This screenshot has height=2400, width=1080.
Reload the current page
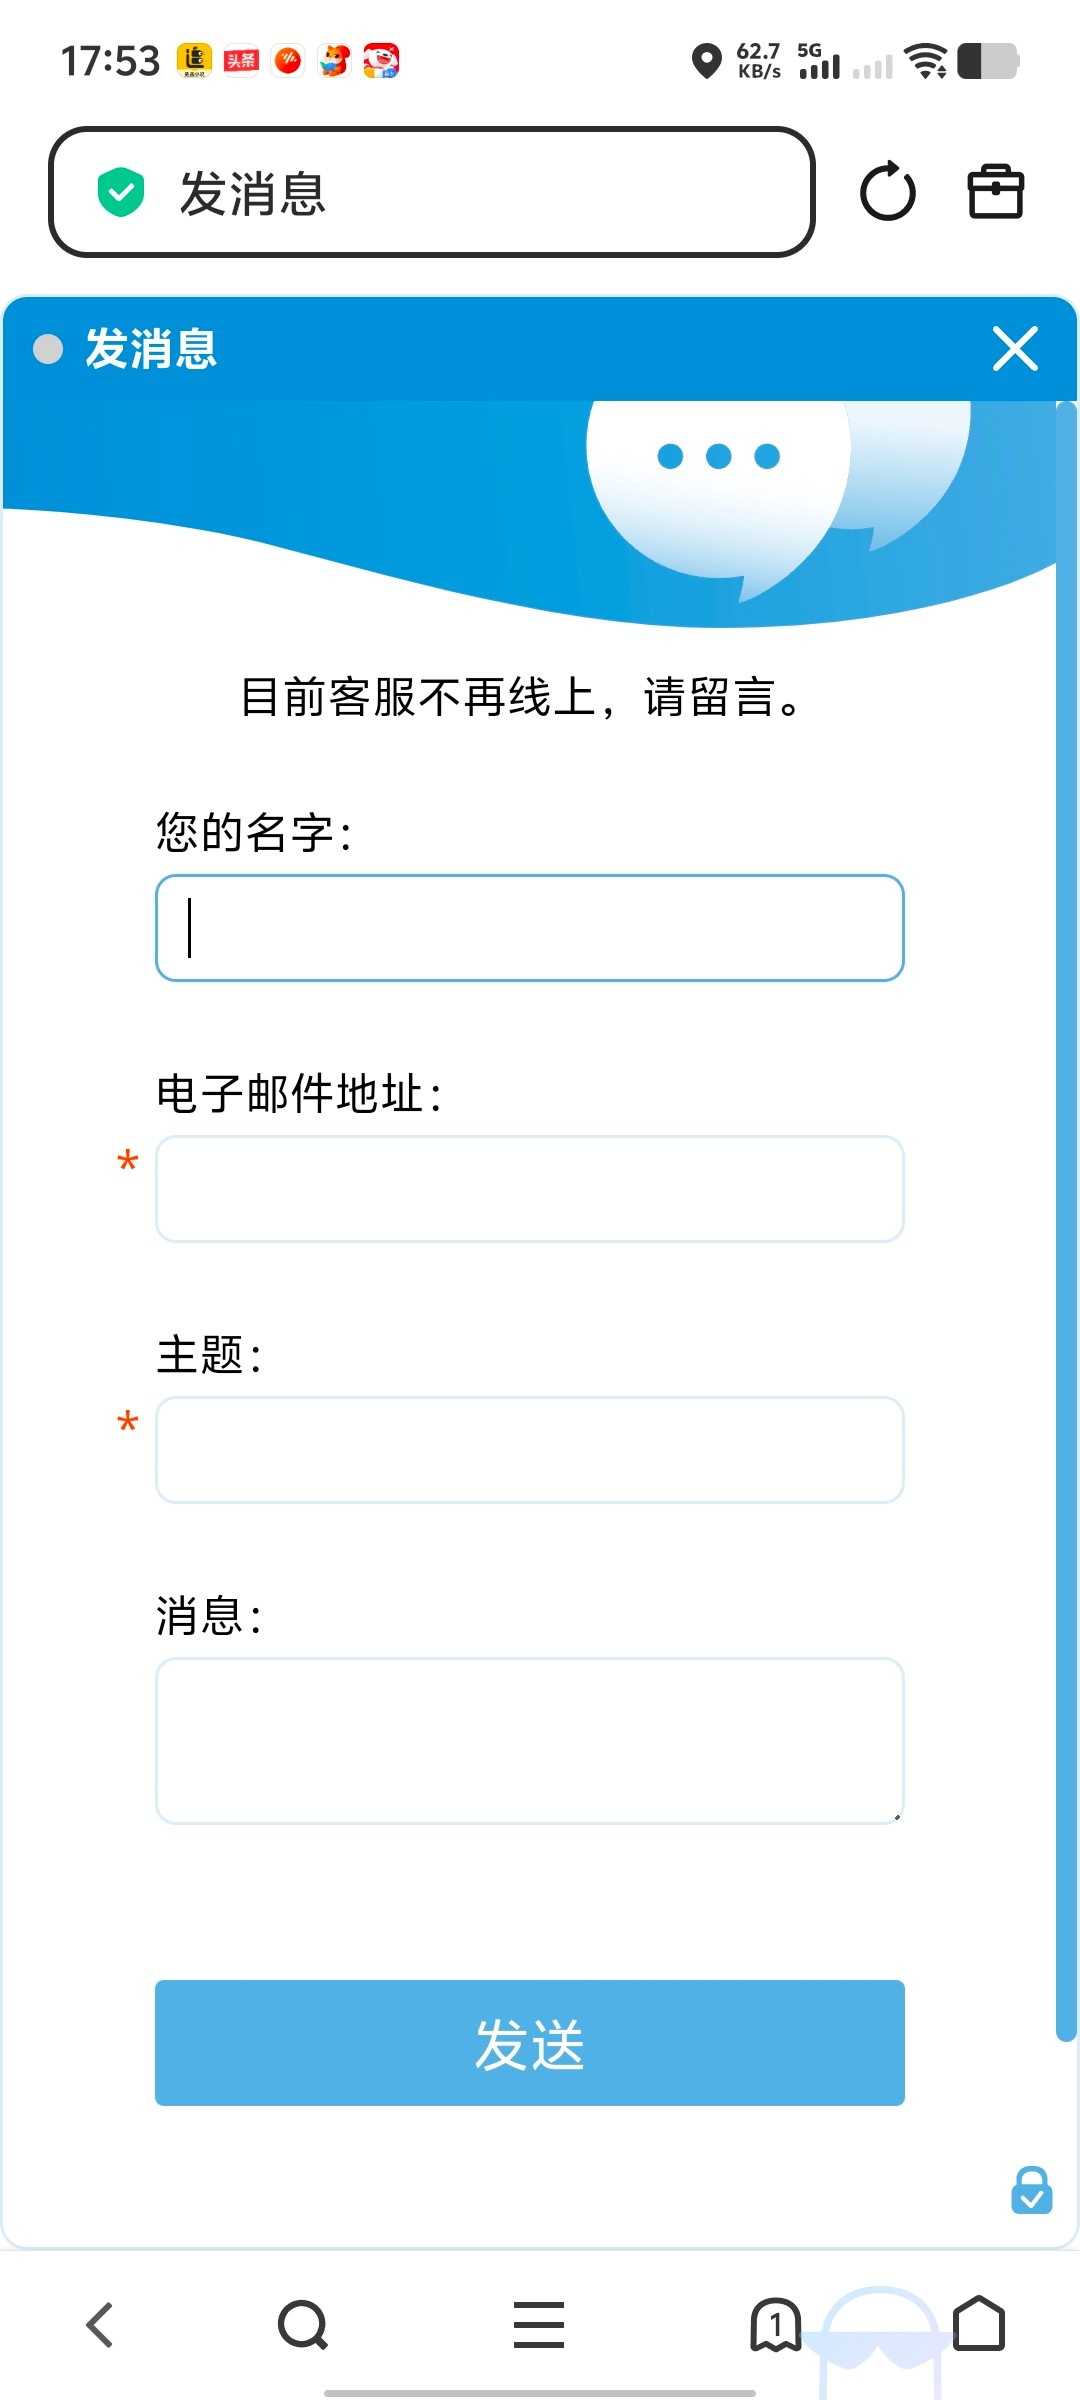886,191
